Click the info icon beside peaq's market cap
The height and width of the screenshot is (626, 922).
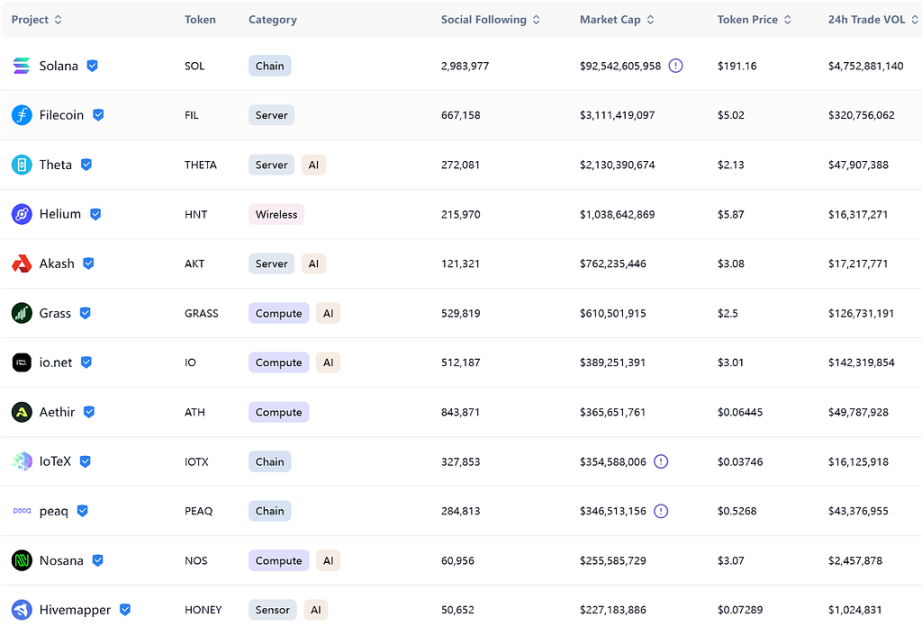[x=661, y=511]
